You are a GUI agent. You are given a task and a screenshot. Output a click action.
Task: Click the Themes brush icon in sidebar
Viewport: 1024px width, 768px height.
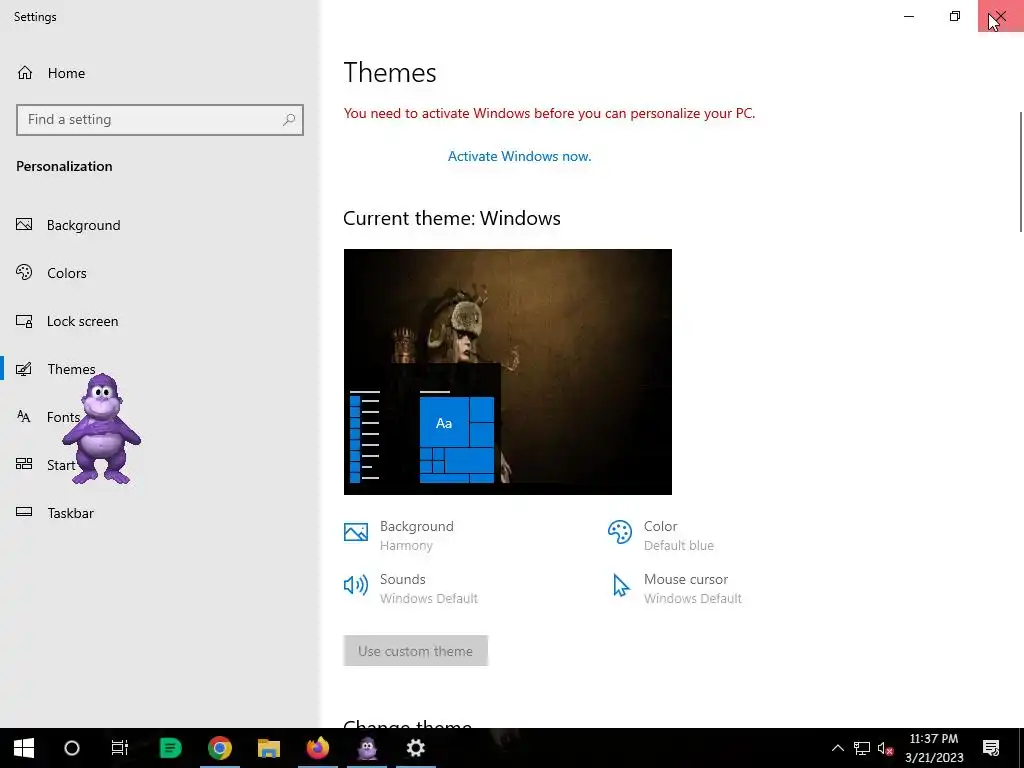click(x=24, y=369)
